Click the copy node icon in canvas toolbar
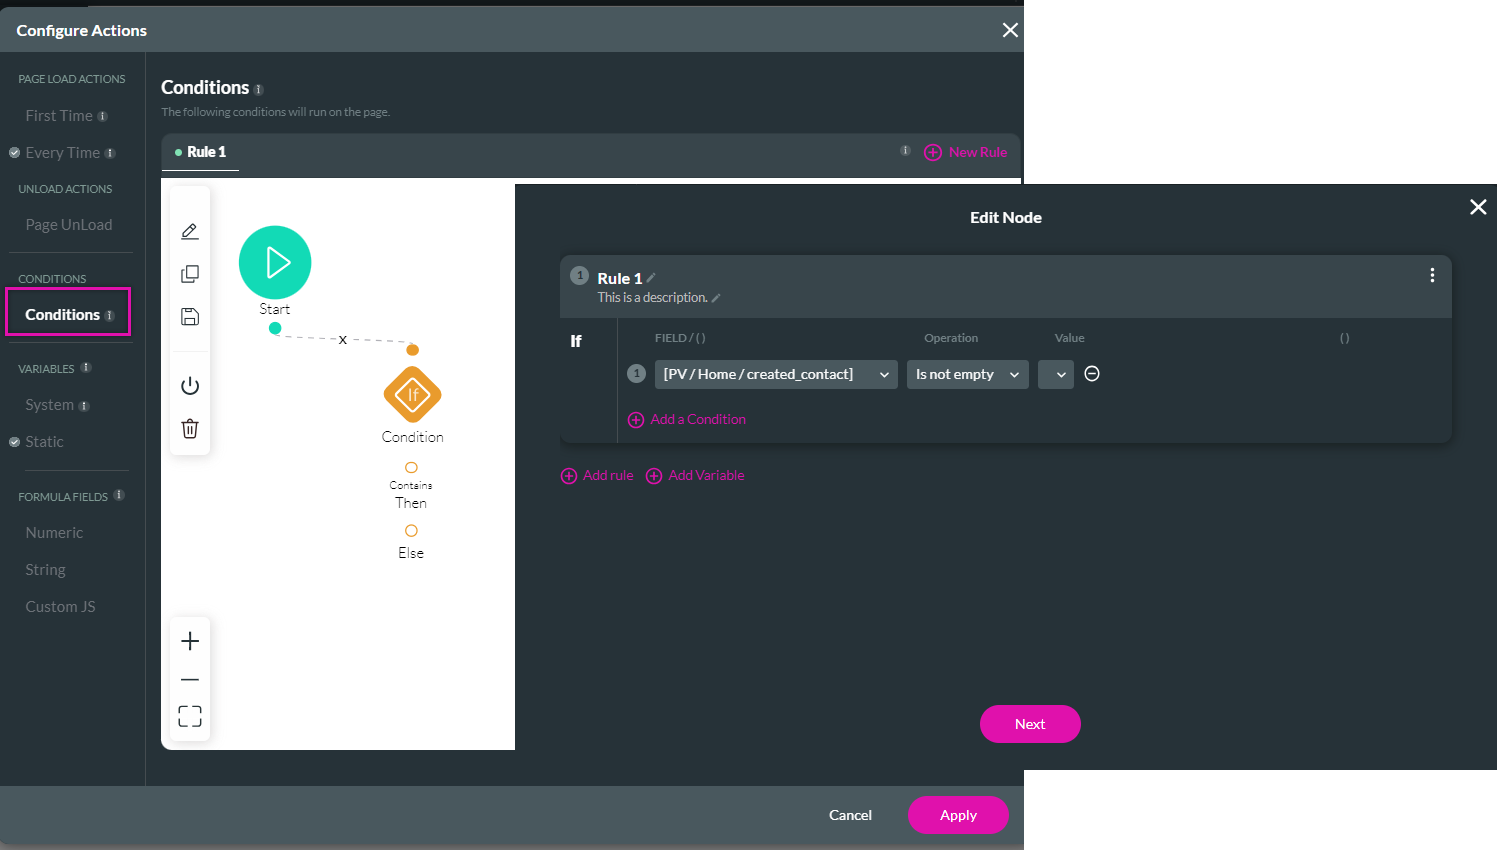 pos(190,274)
